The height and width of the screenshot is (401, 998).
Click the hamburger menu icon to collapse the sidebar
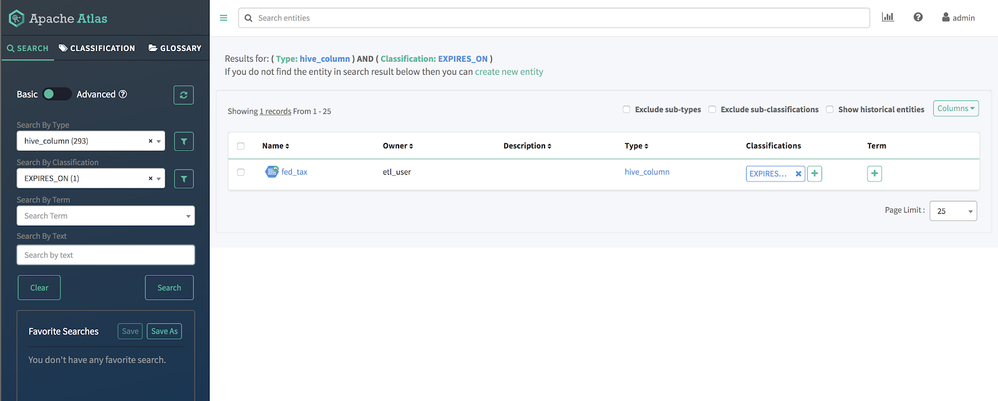tap(223, 18)
